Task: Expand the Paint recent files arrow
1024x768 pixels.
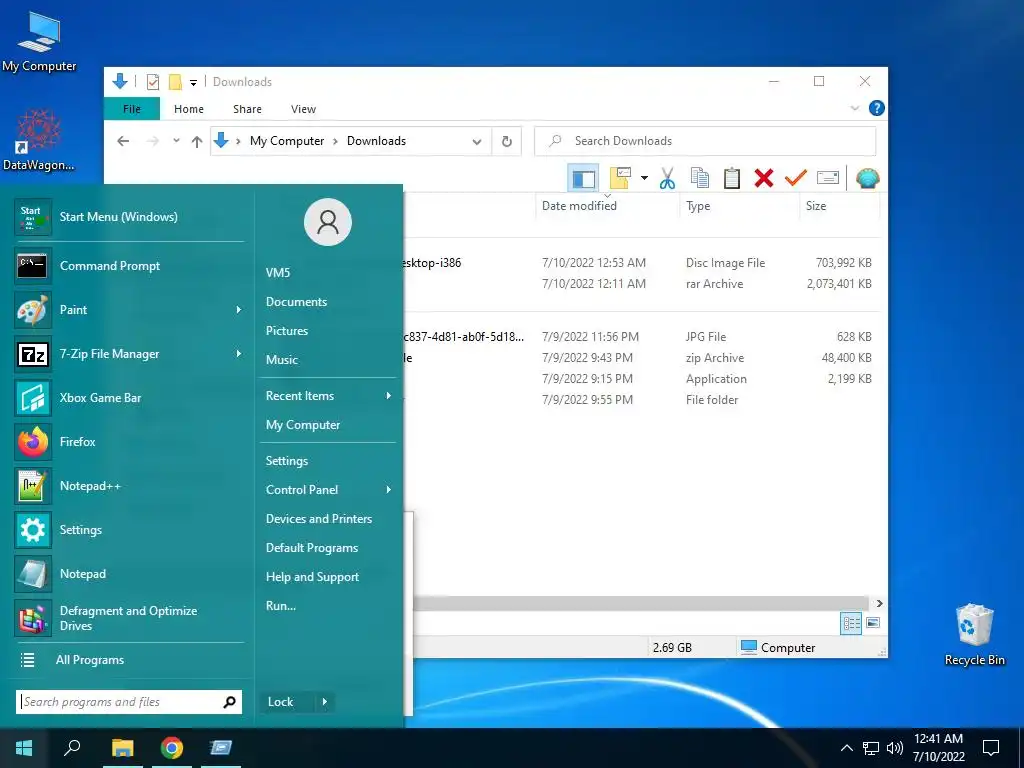Action: click(x=238, y=310)
